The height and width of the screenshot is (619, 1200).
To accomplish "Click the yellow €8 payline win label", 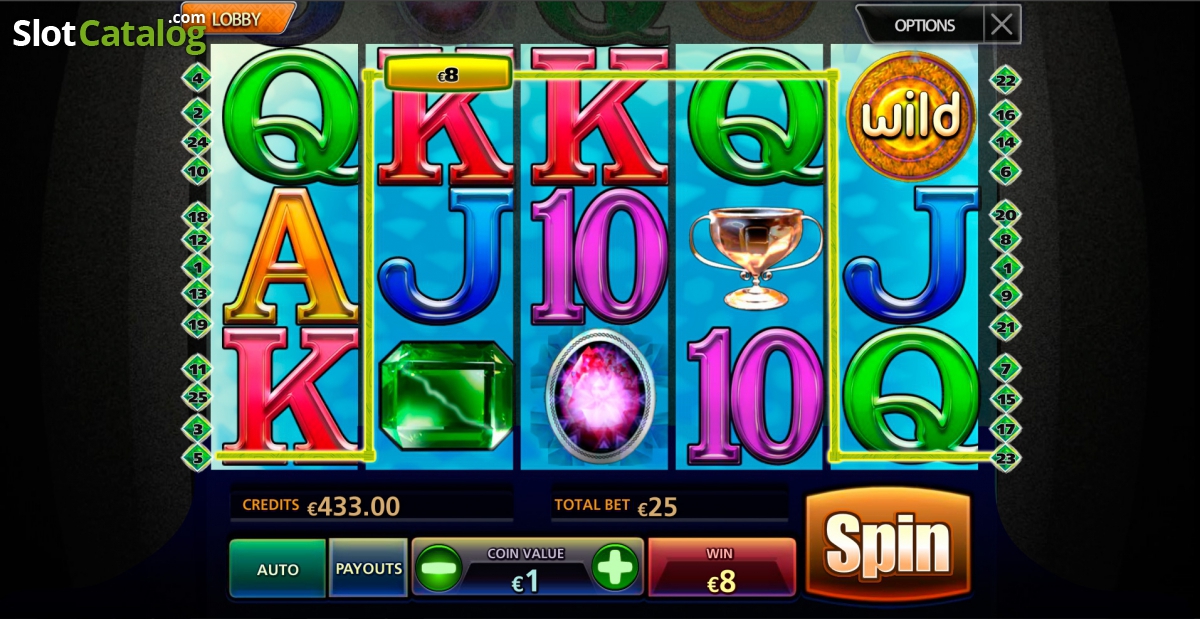I will pyautogui.click(x=448, y=74).
